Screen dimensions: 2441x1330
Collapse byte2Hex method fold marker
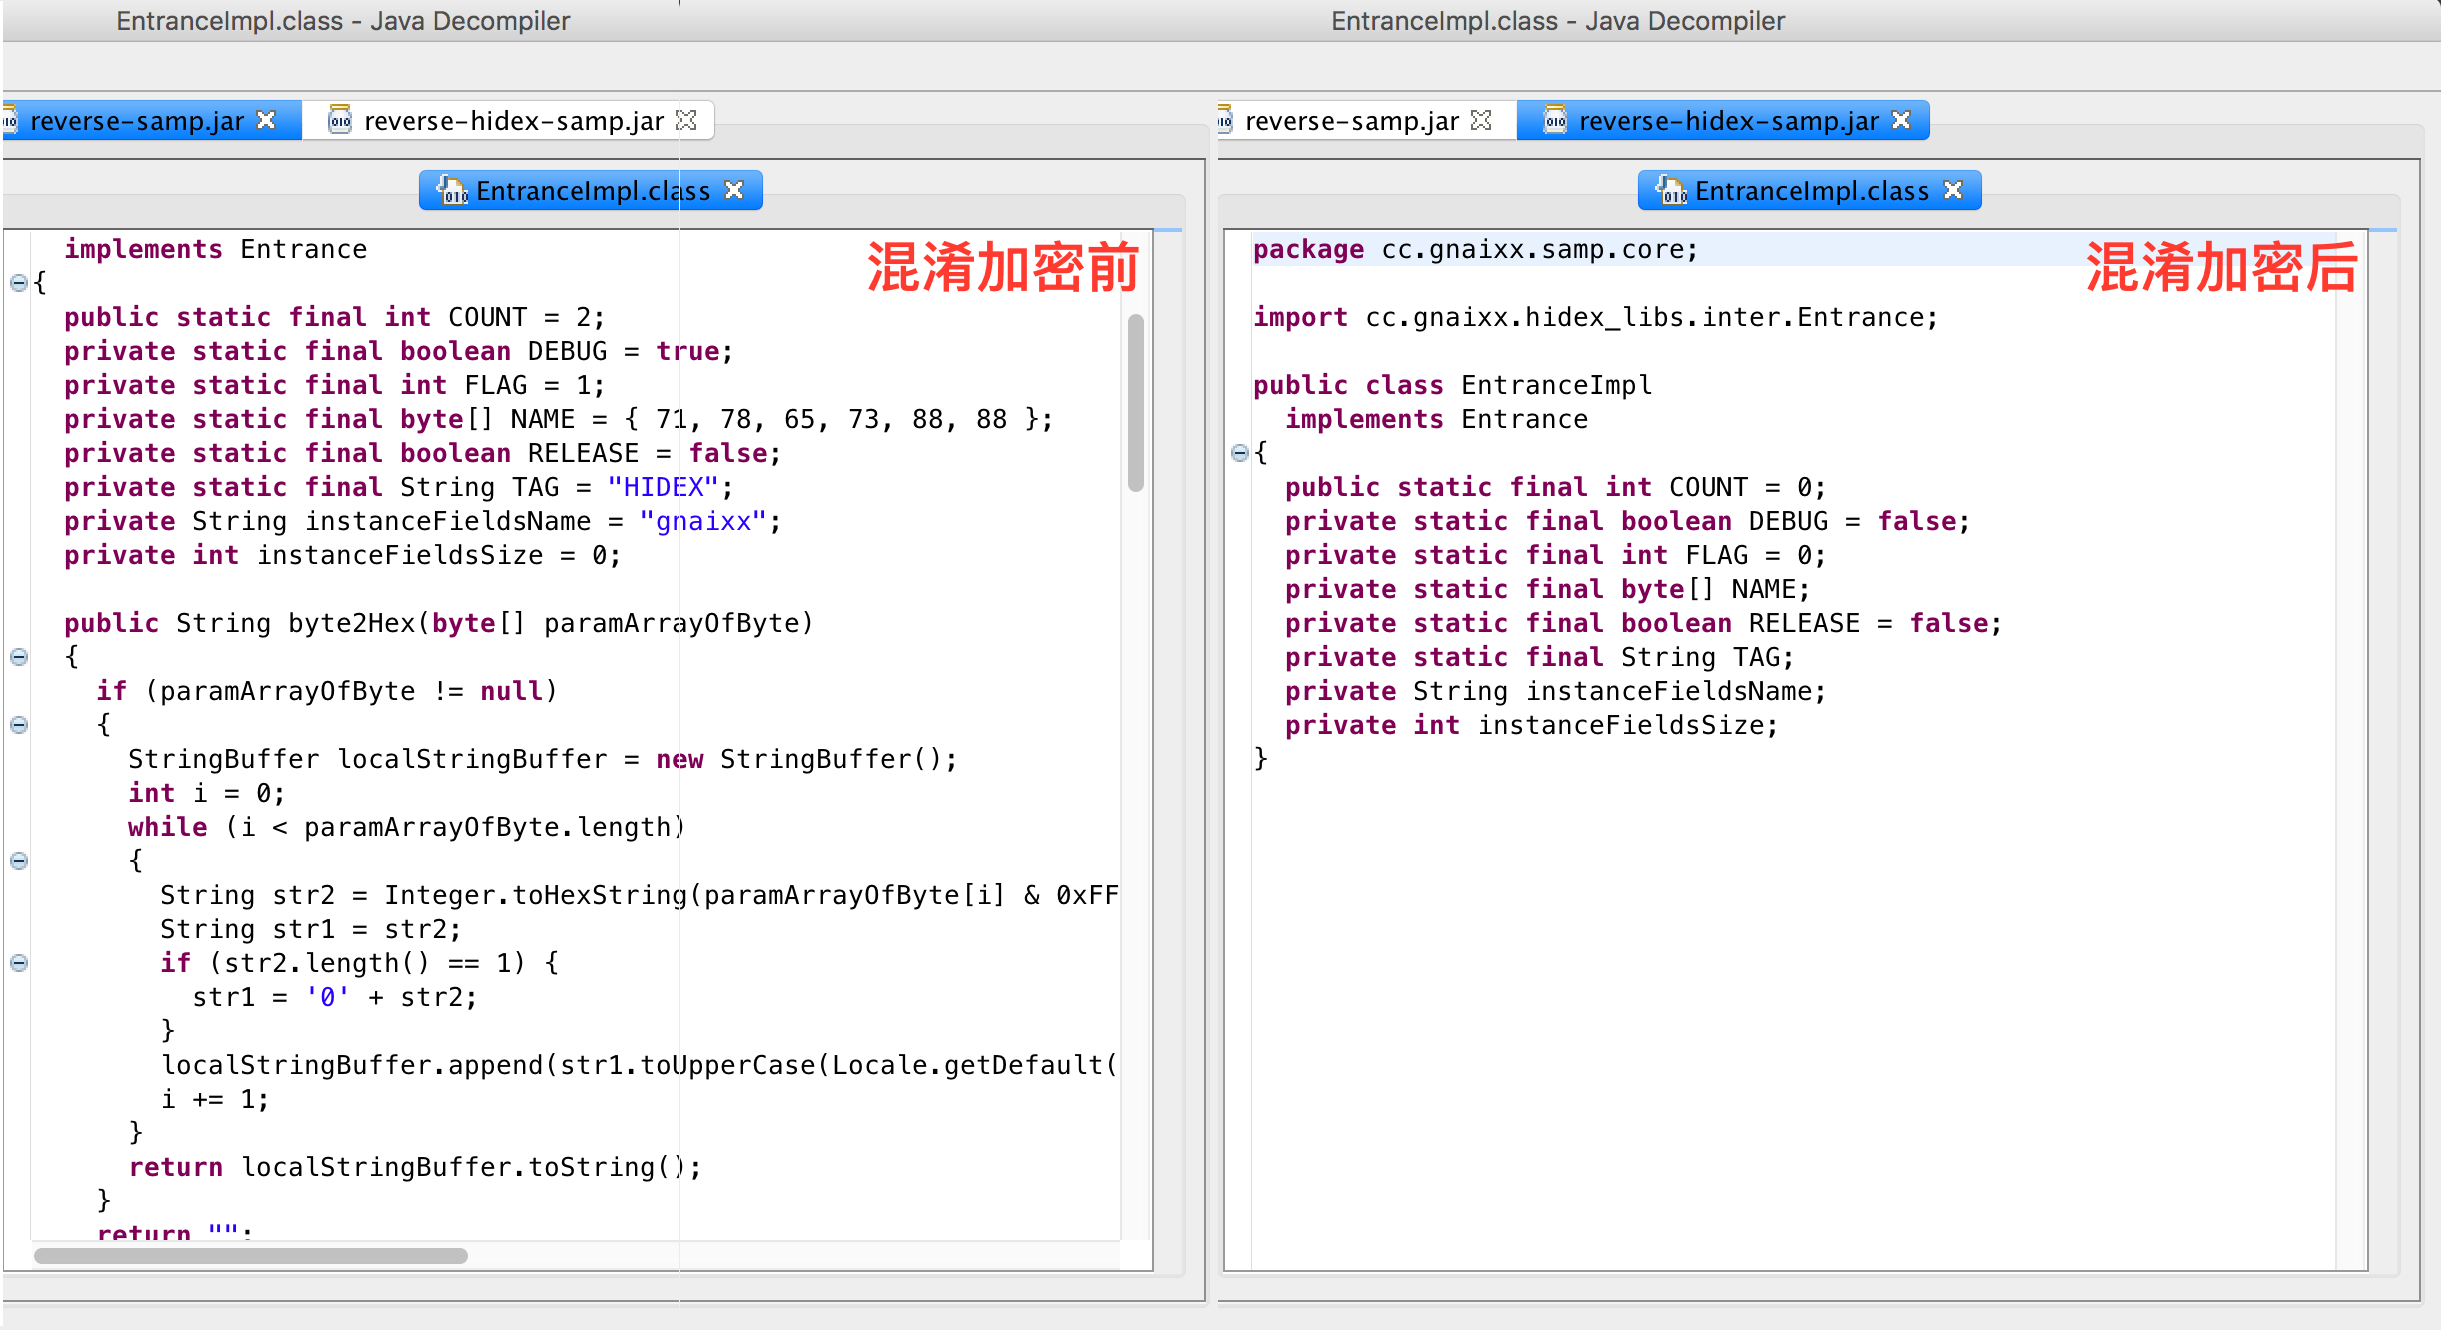[18, 657]
